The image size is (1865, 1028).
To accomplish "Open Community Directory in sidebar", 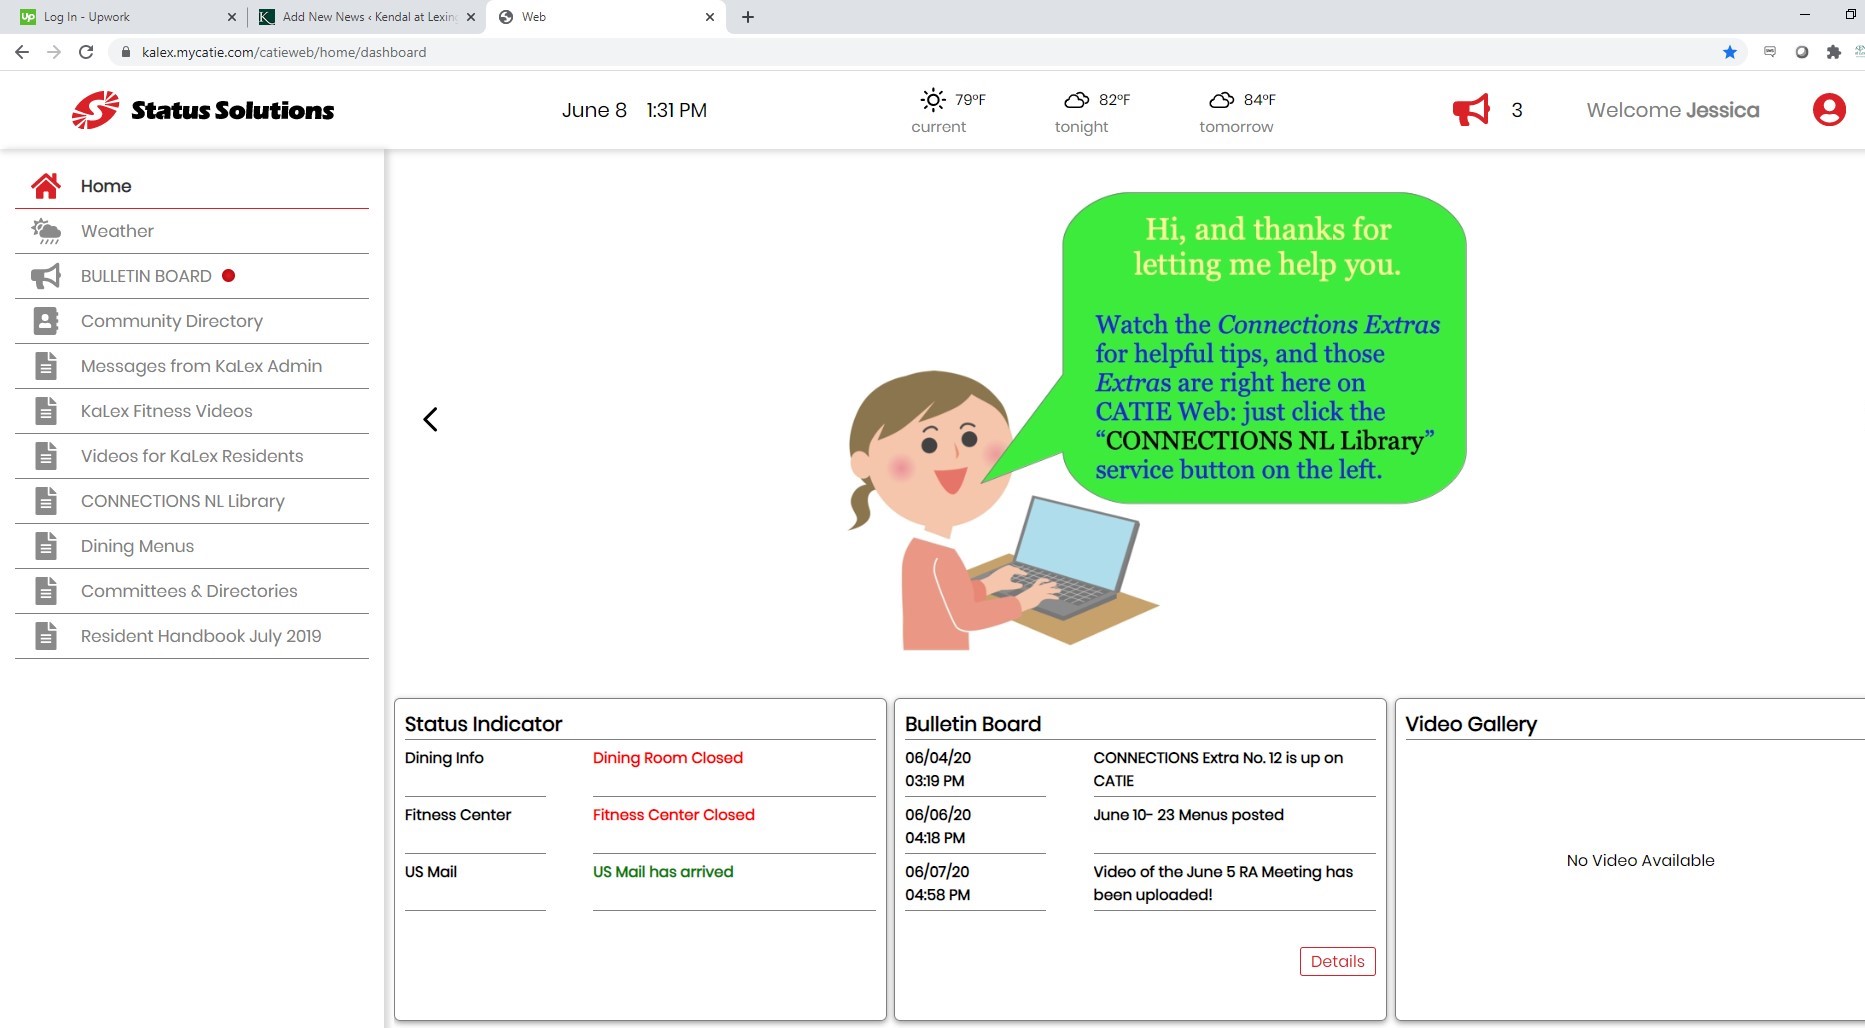I will 192,321.
